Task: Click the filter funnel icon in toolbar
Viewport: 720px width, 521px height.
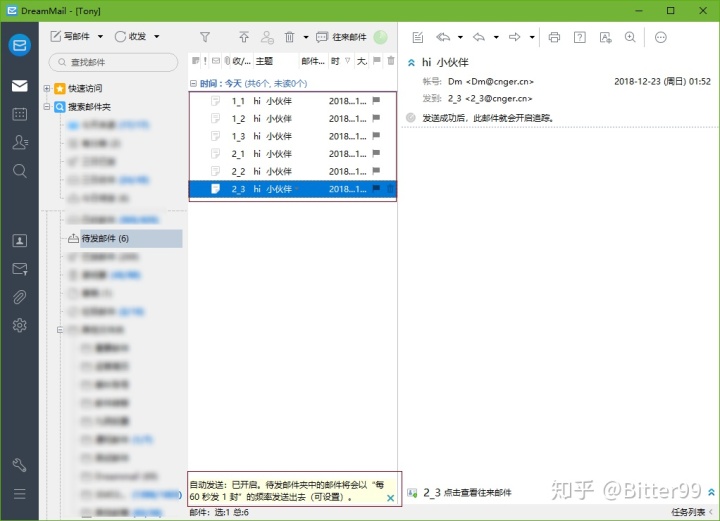Action: pyautogui.click(x=205, y=37)
